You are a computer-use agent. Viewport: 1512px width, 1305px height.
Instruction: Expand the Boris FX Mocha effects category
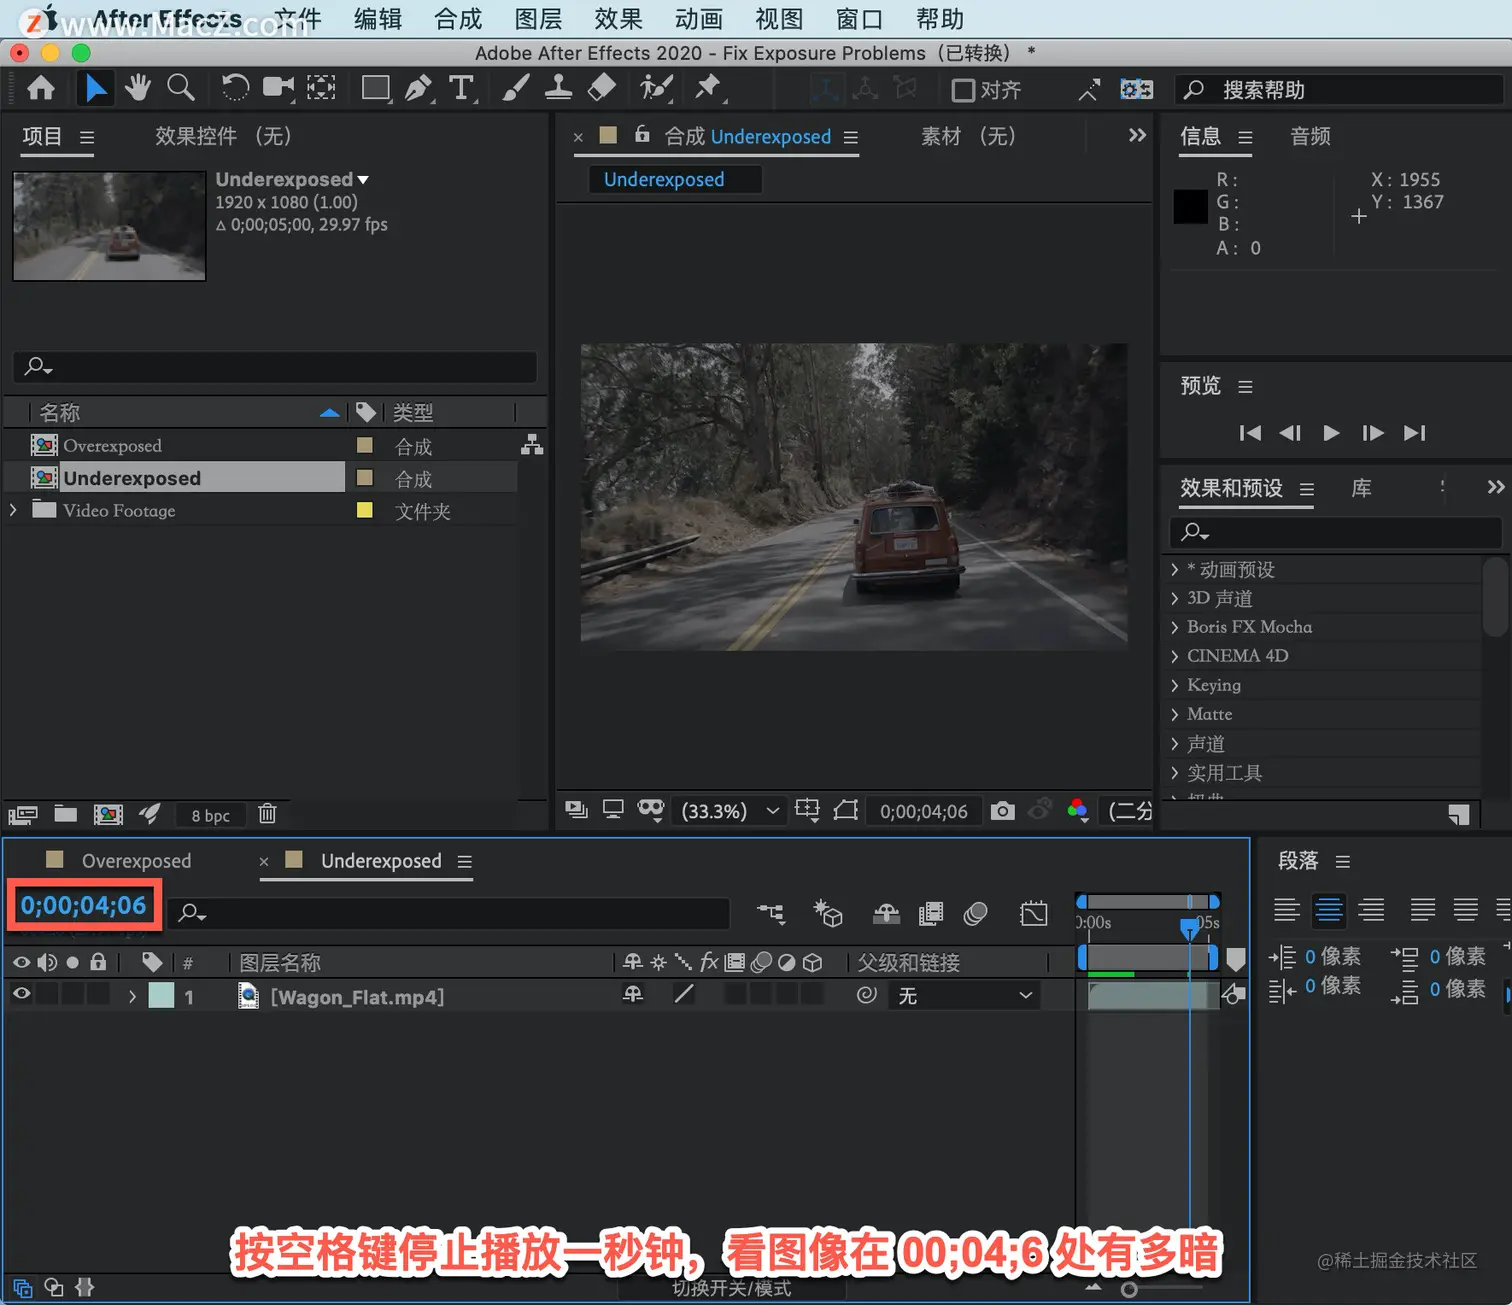(x=1175, y=627)
